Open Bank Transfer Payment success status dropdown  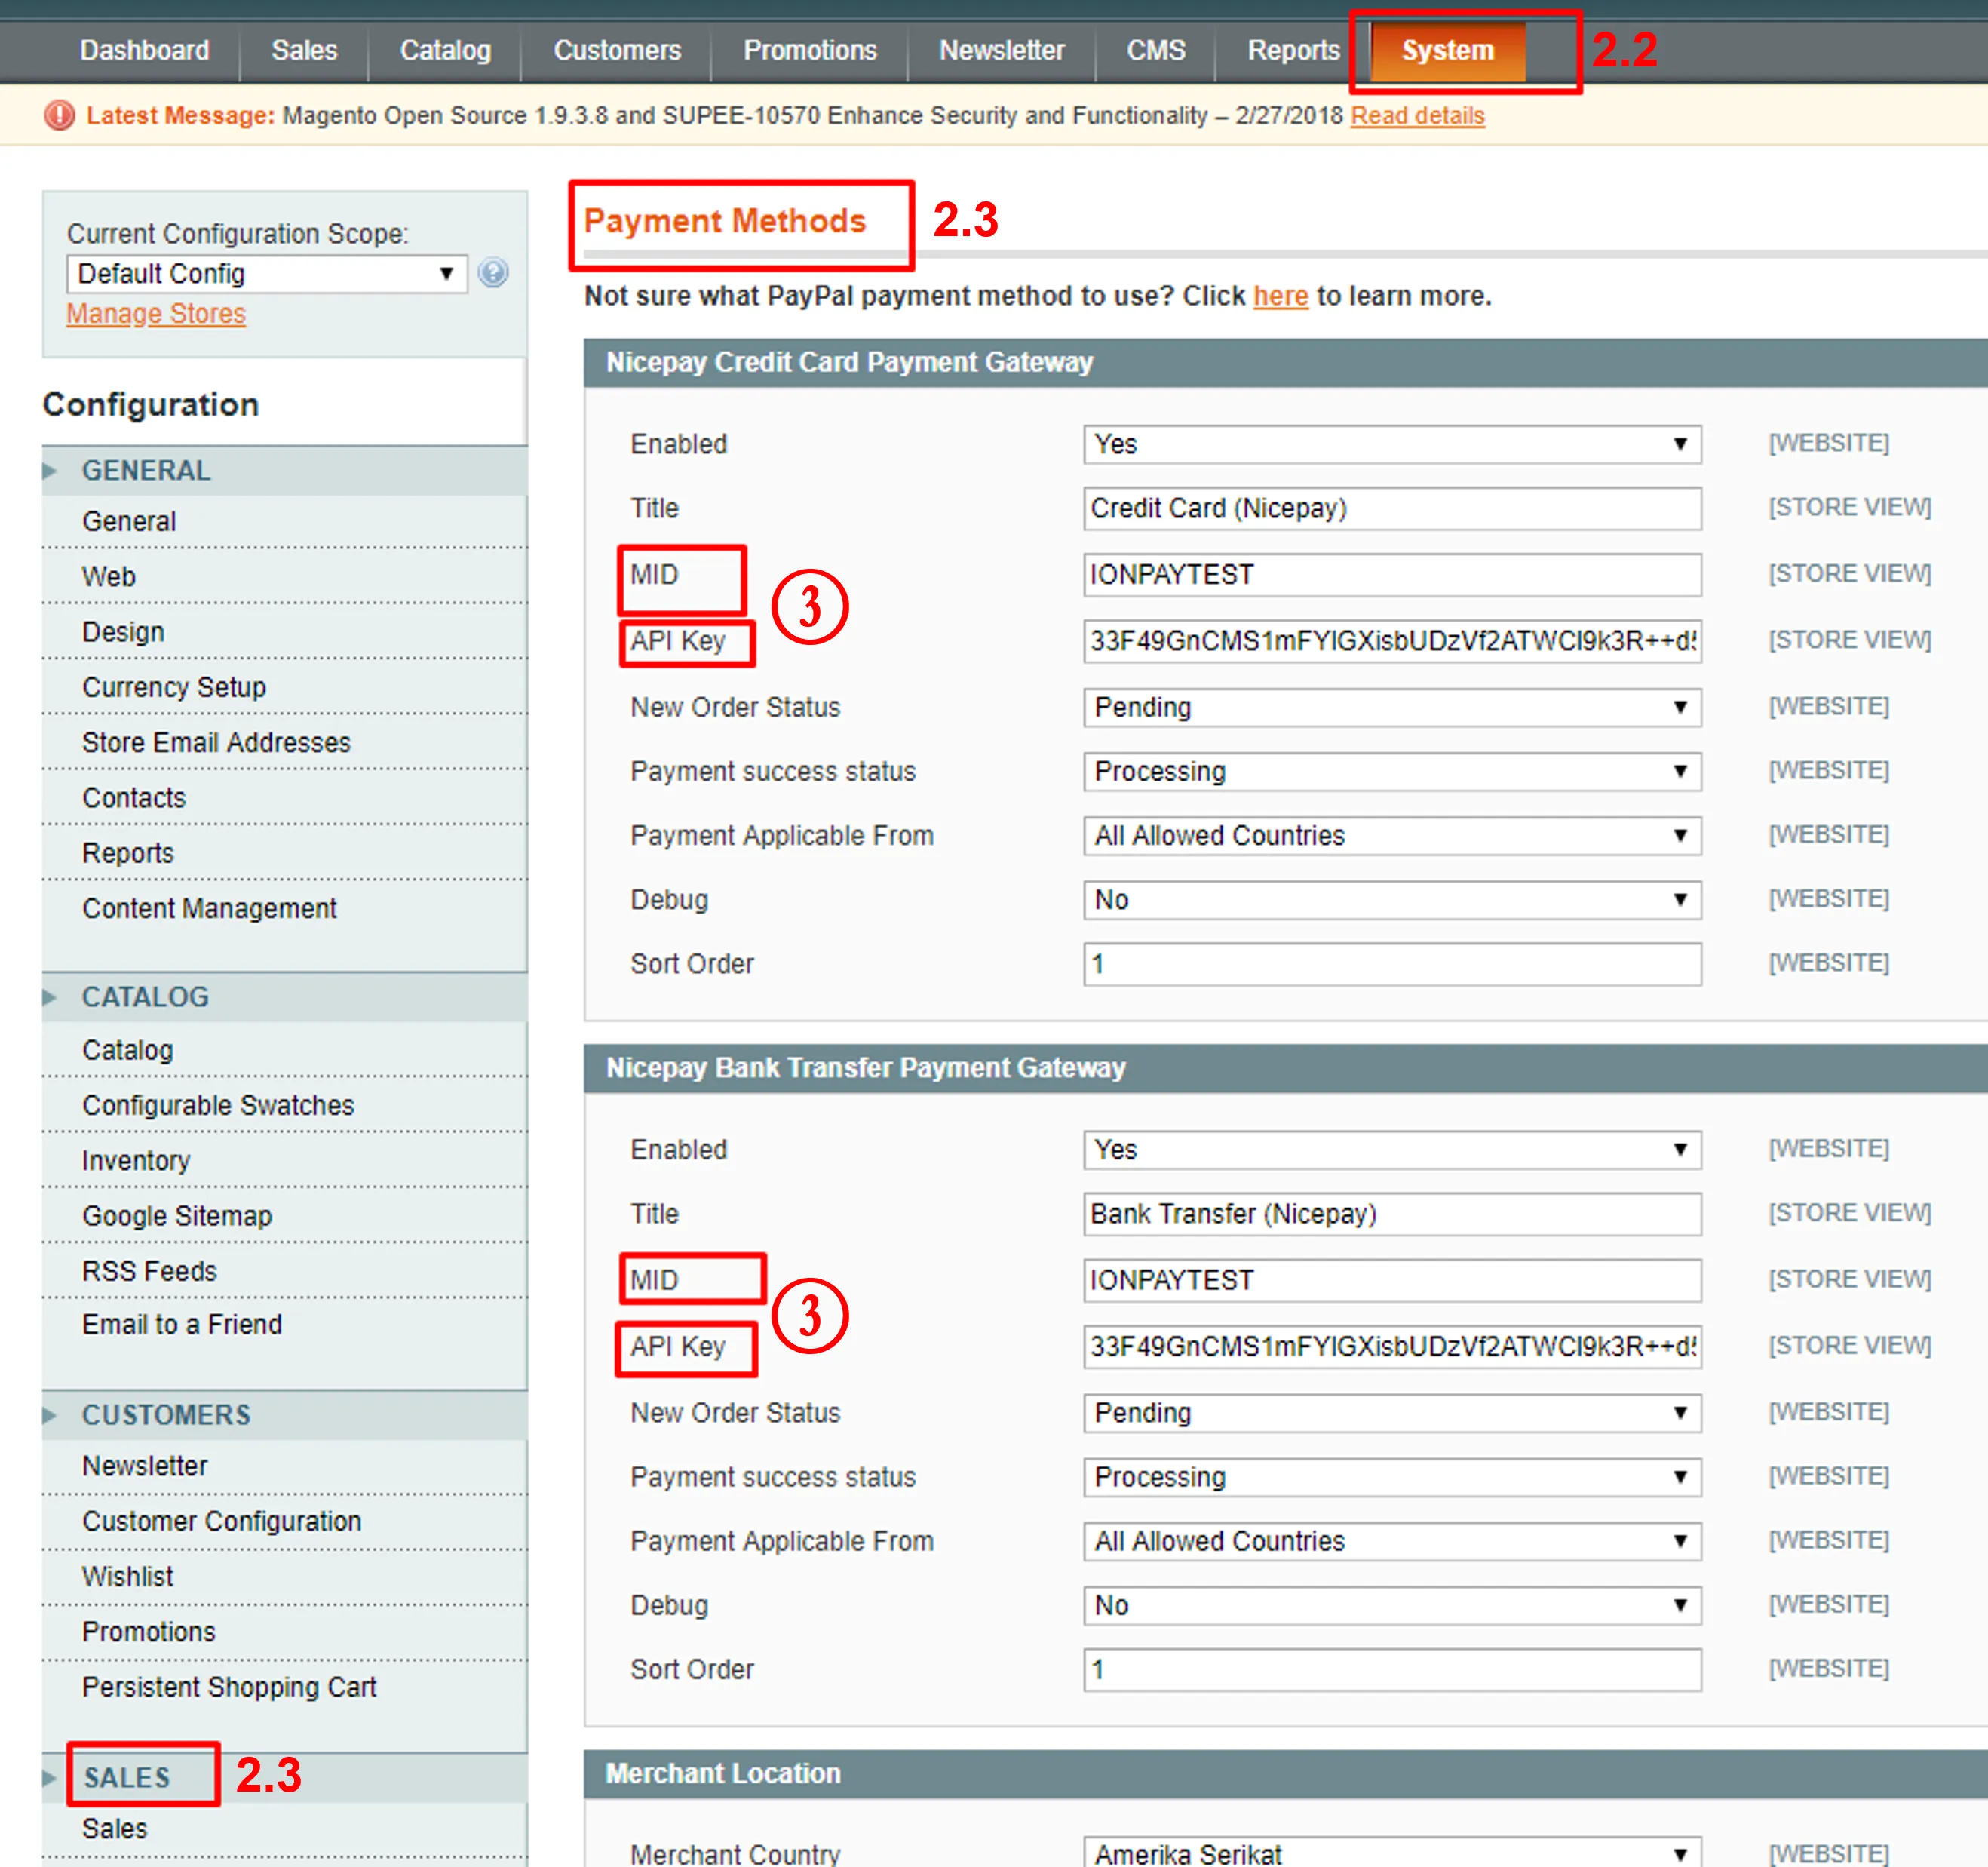[x=1392, y=1476]
